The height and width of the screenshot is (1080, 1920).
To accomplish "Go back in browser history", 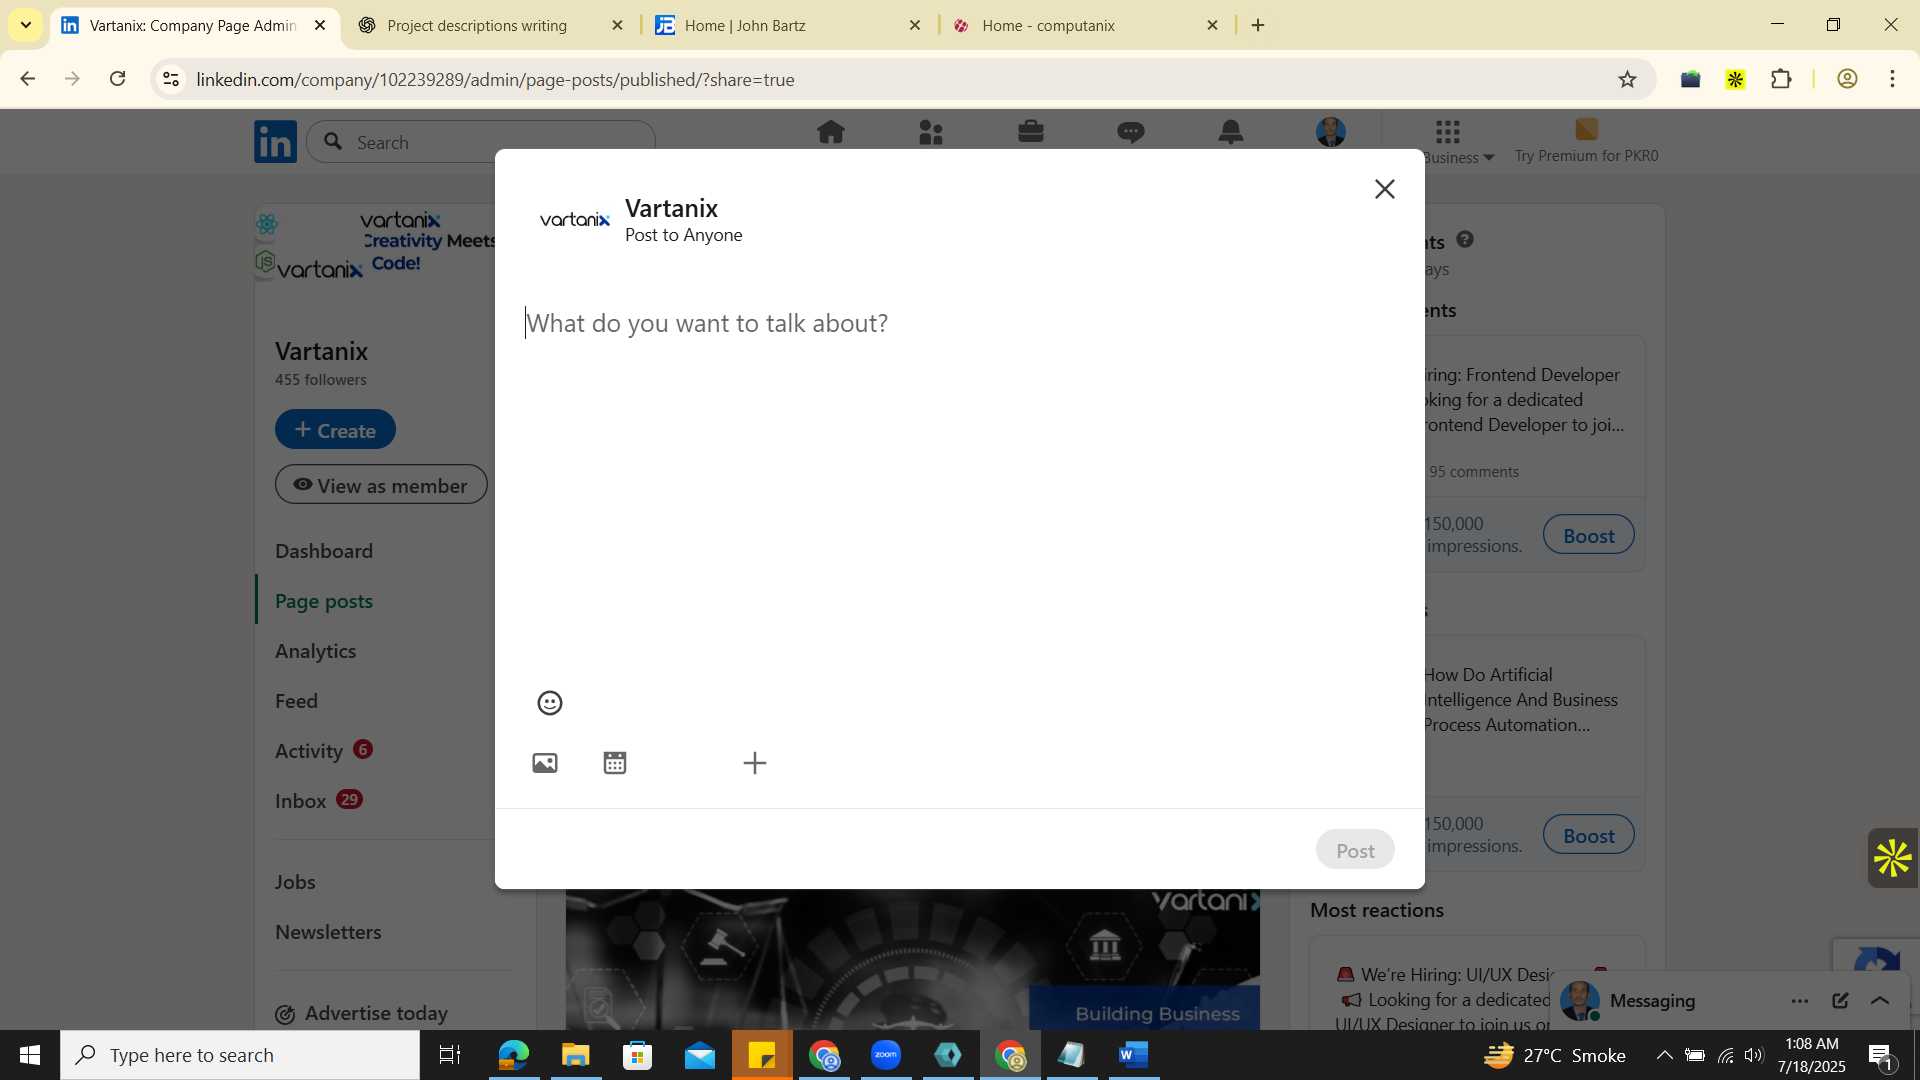I will (28, 79).
